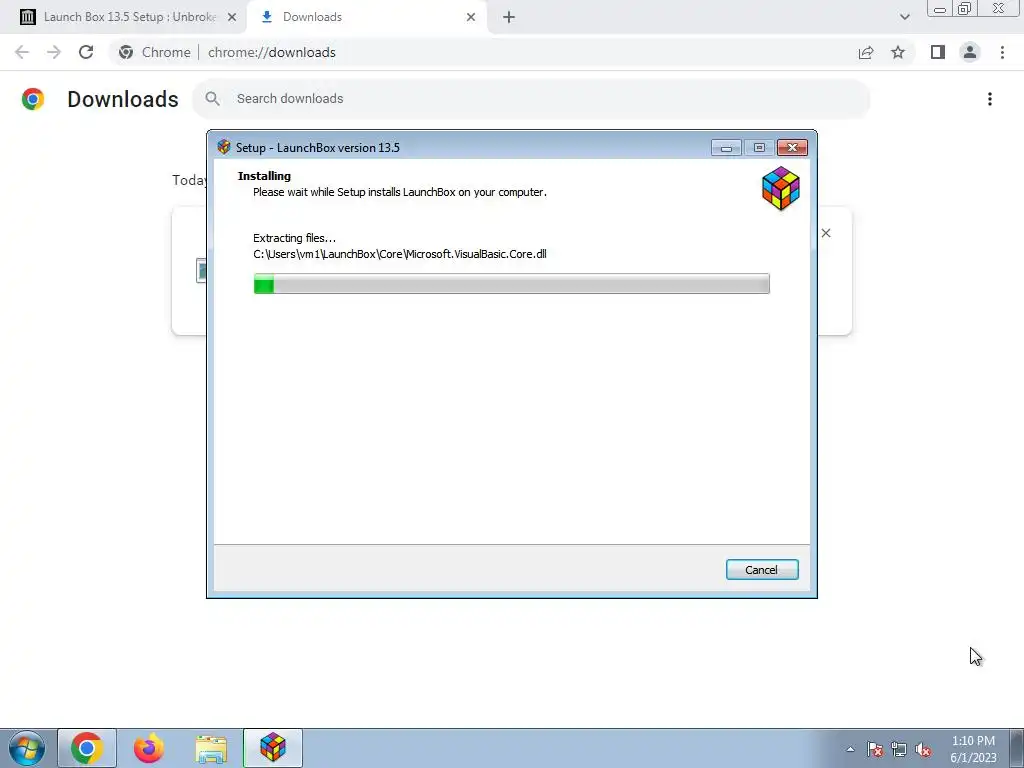Image resolution: width=1024 pixels, height=768 pixels.
Task: Switch to the Launch Box 13.5 Setup tab
Action: pos(129,17)
